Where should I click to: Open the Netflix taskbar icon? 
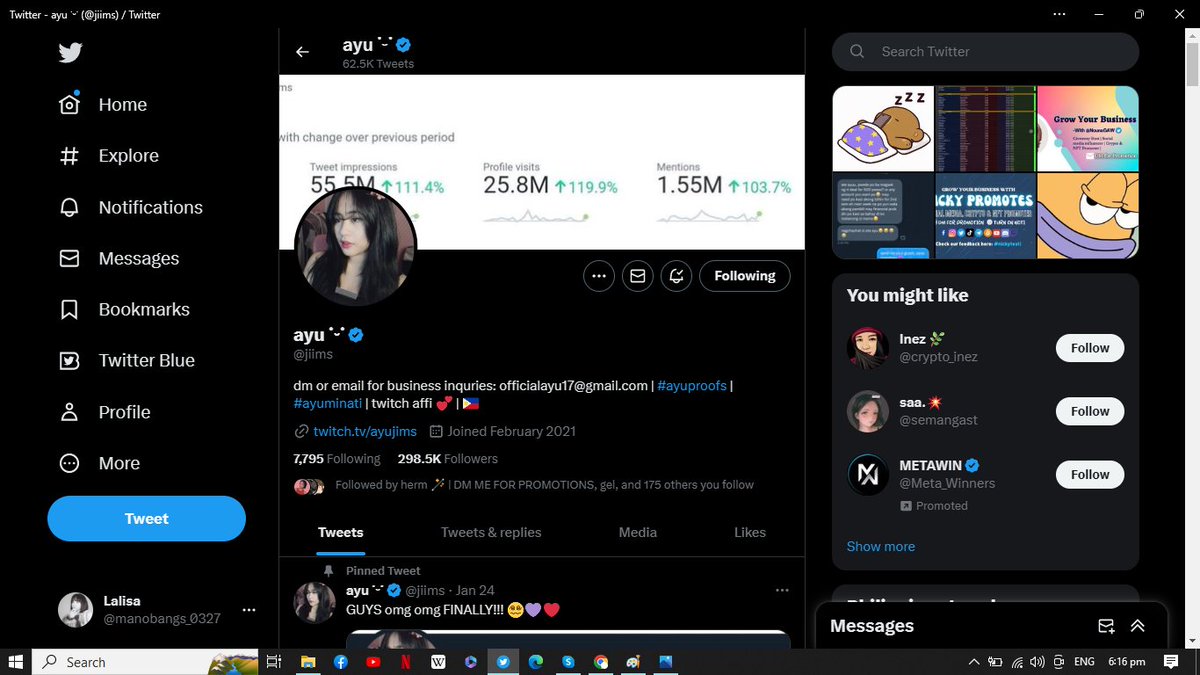(x=405, y=662)
